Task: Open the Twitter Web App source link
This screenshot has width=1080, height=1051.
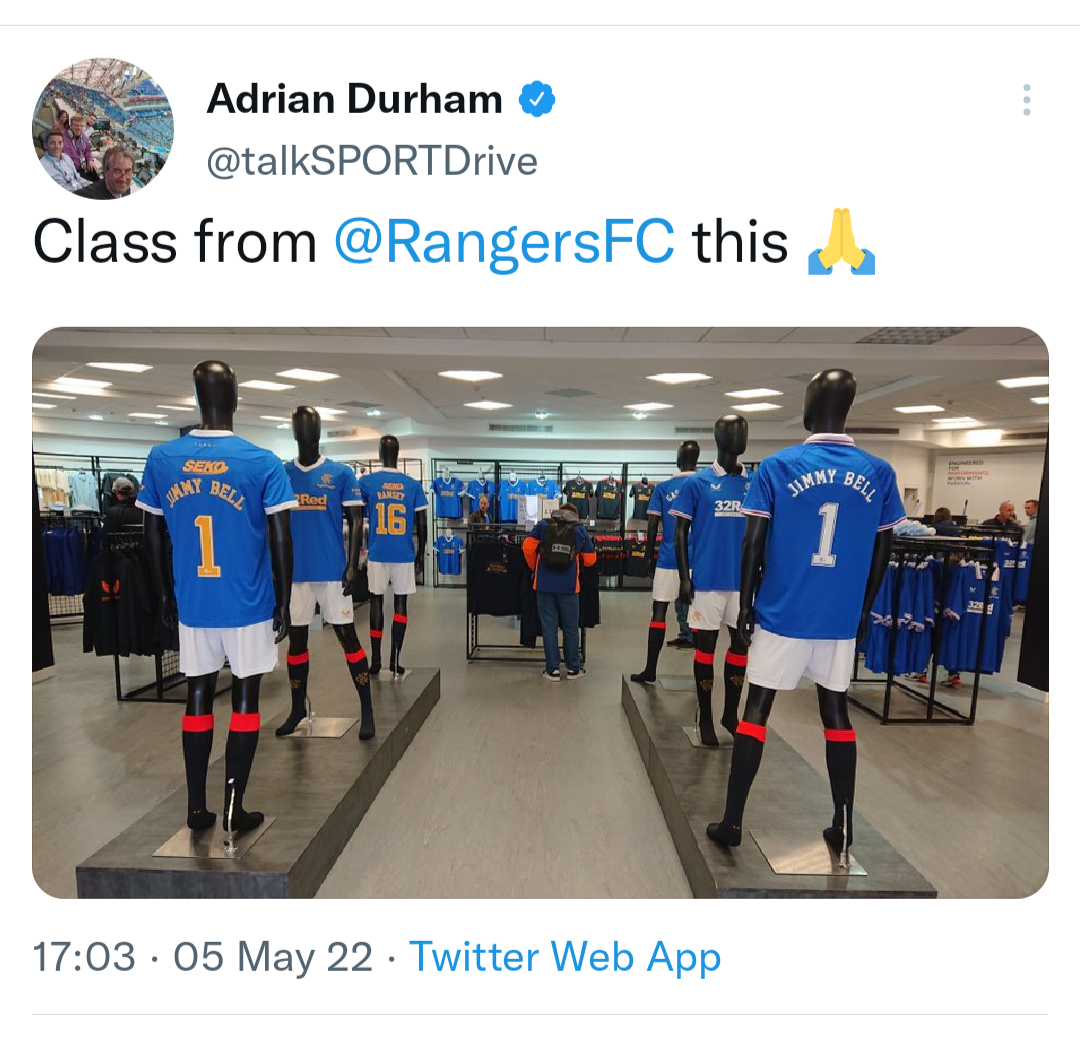Action: tap(565, 957)
